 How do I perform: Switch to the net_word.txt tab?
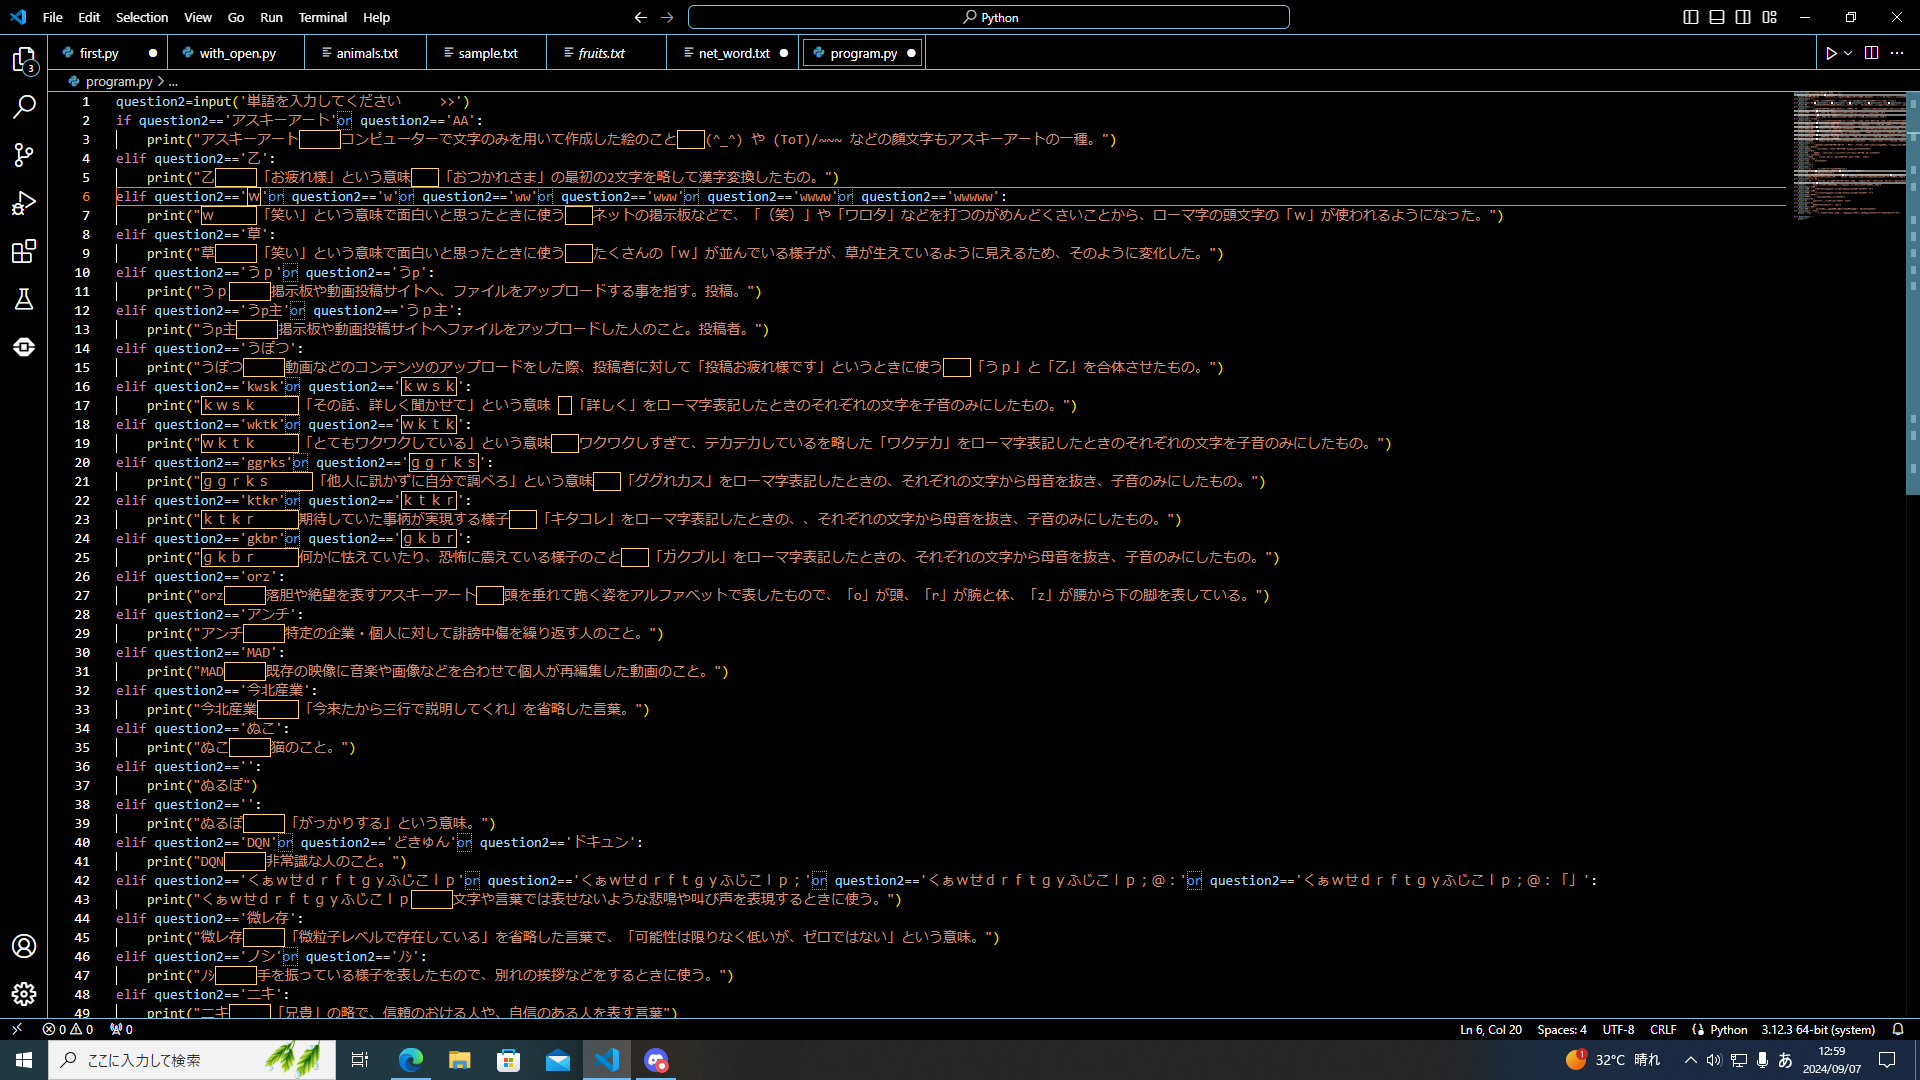pyautogui.click(x=734, y=53)
